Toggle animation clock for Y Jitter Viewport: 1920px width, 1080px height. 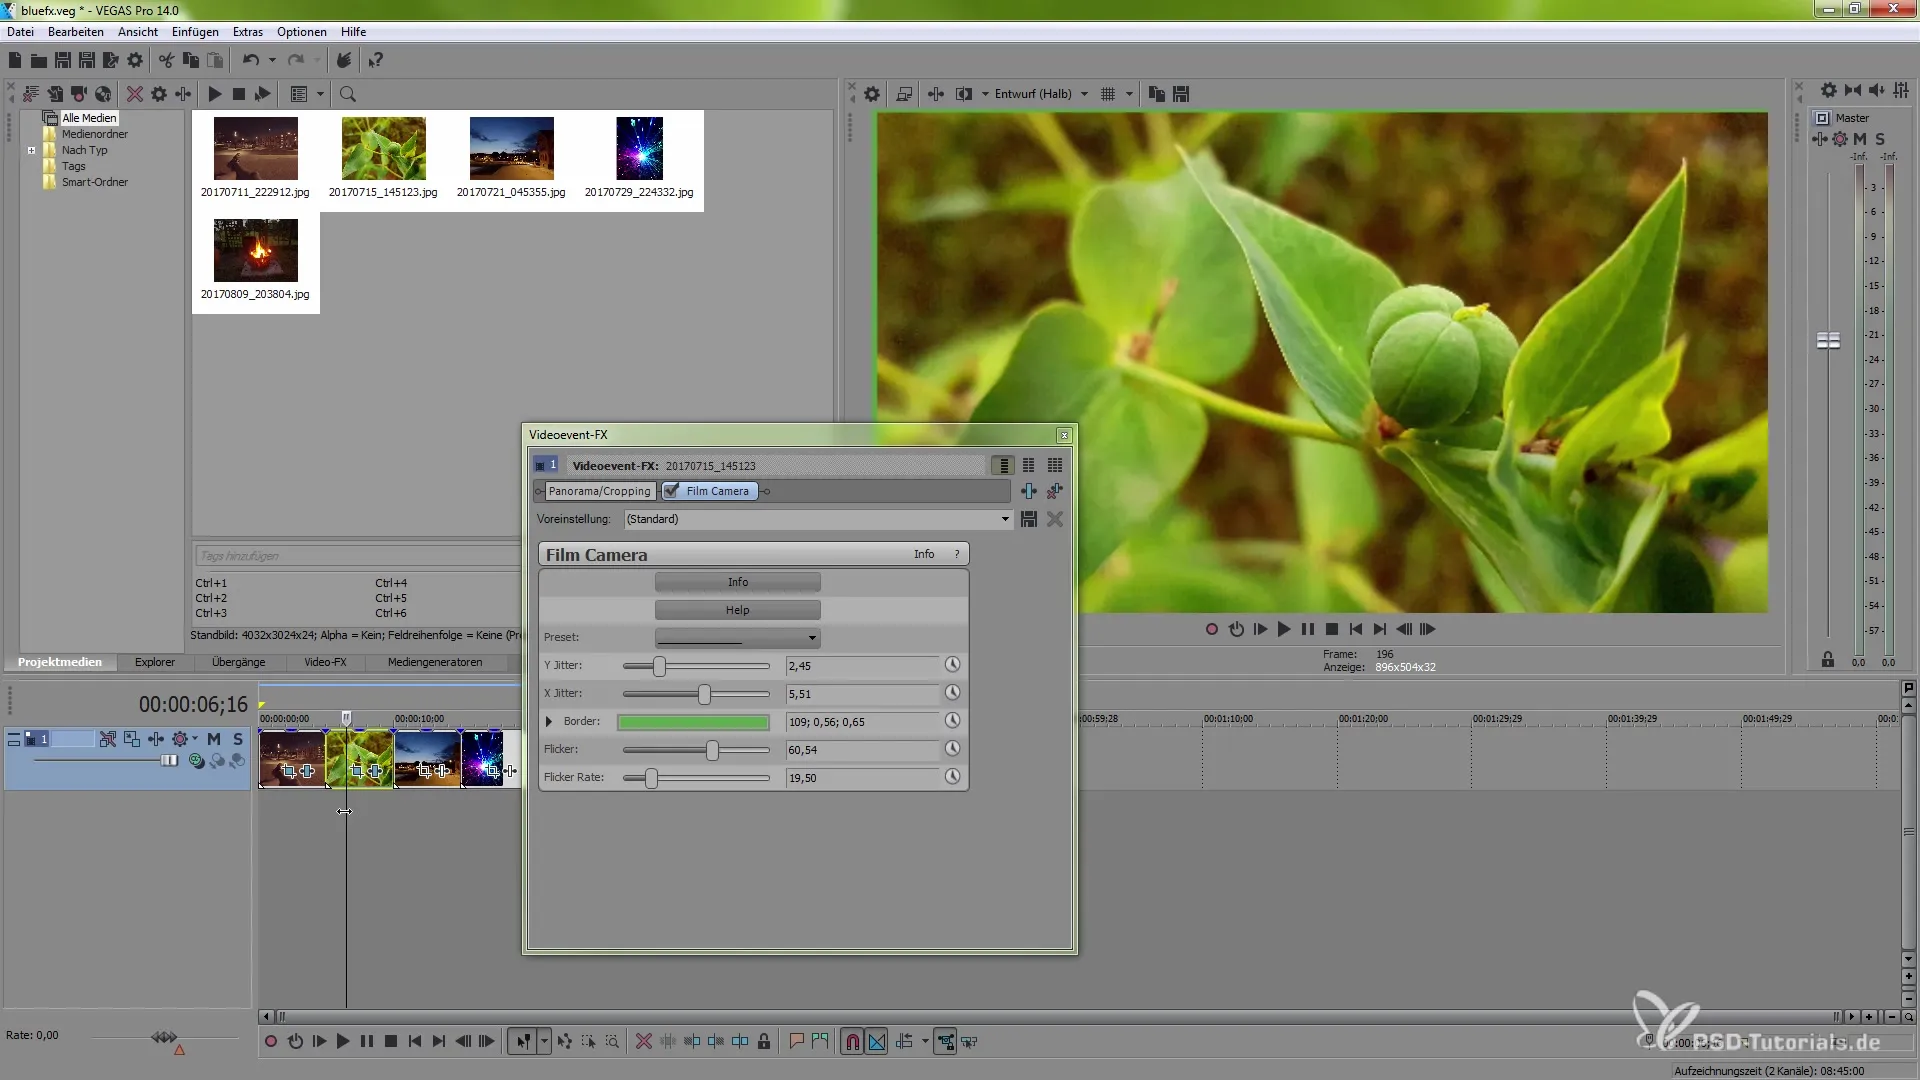(952, 665)
